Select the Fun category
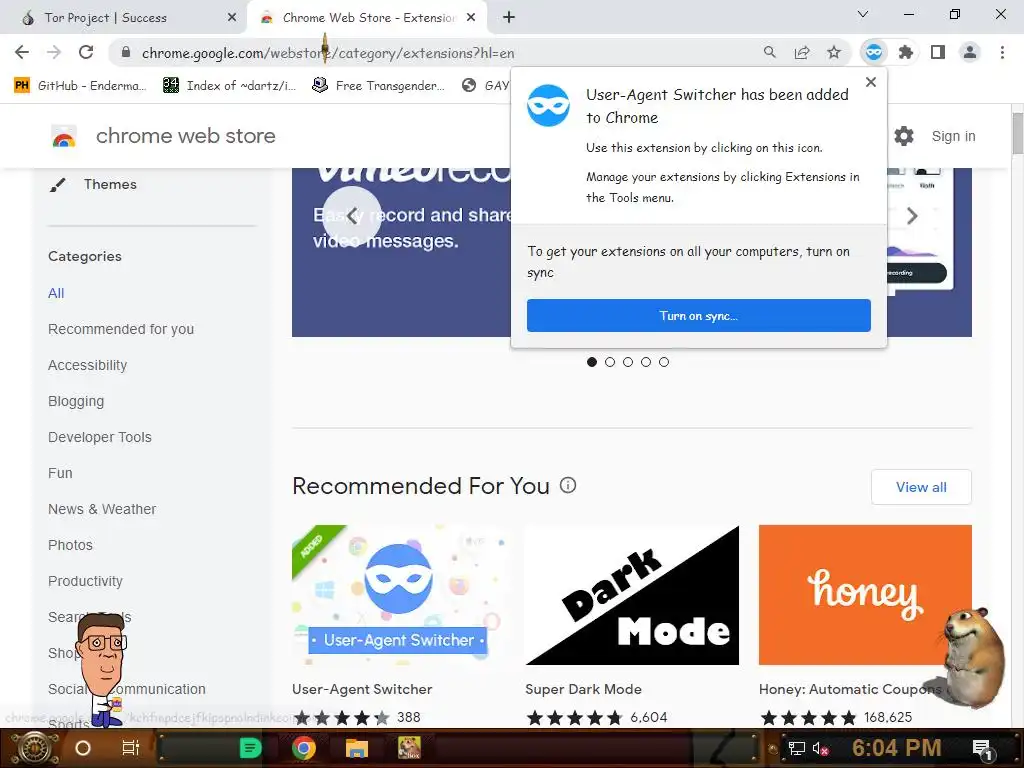Viewport: 1024px width, 768px height. 60,473
